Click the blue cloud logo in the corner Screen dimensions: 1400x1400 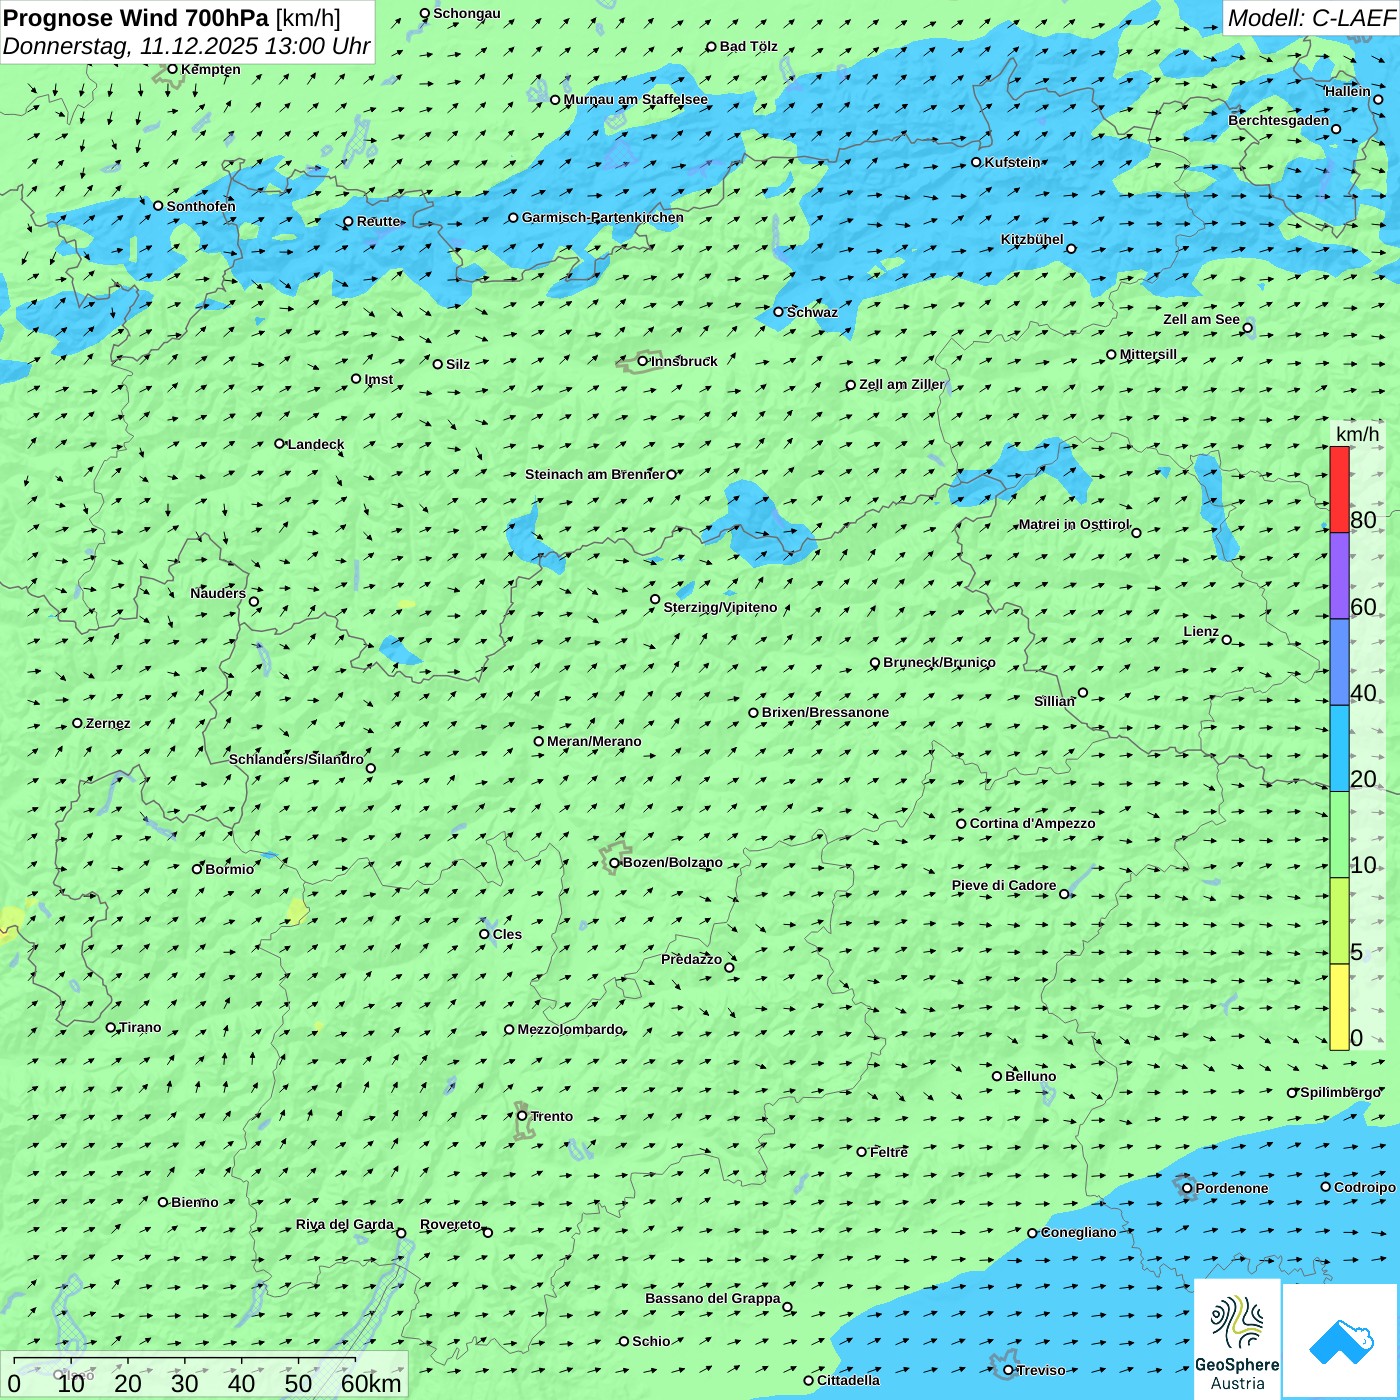point(1341,1341)
